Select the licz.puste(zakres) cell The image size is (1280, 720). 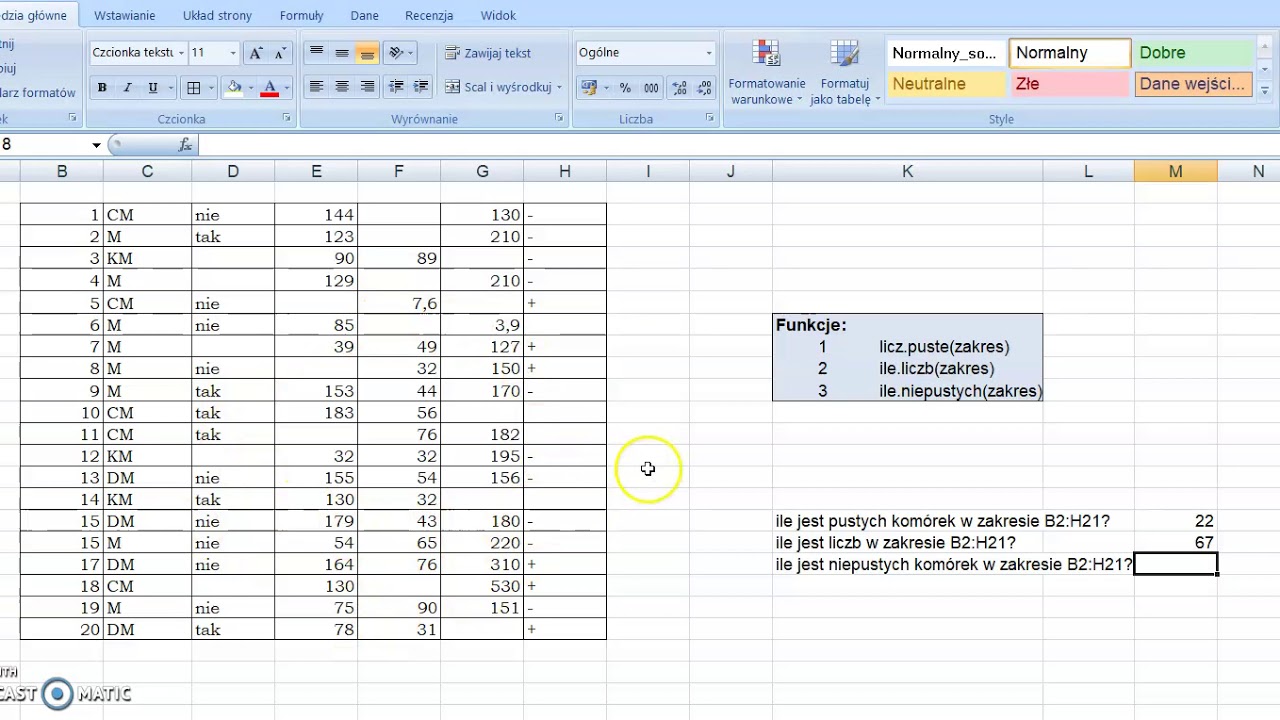pyautogui.click(x=944, y=347)
